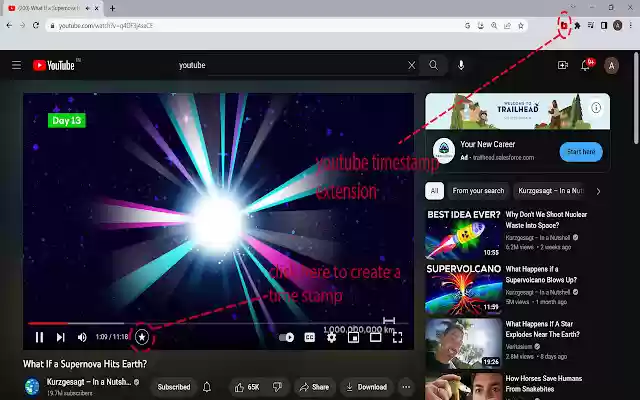Open the Kurzgesagt channel name link

89,382
